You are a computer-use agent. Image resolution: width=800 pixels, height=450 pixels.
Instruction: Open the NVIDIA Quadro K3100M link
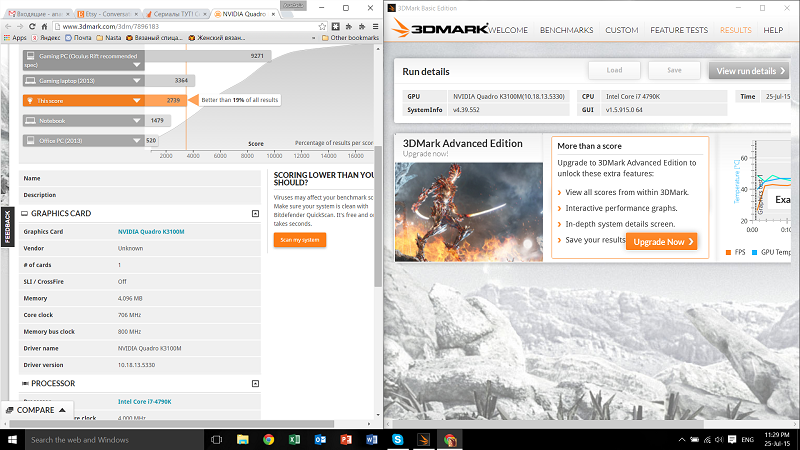pos(151,232)
